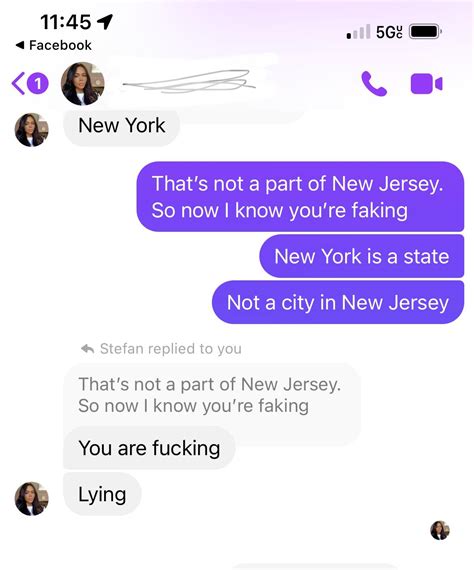
Task: Select the 'Lying' message bubble
Action: pos(102,494)
